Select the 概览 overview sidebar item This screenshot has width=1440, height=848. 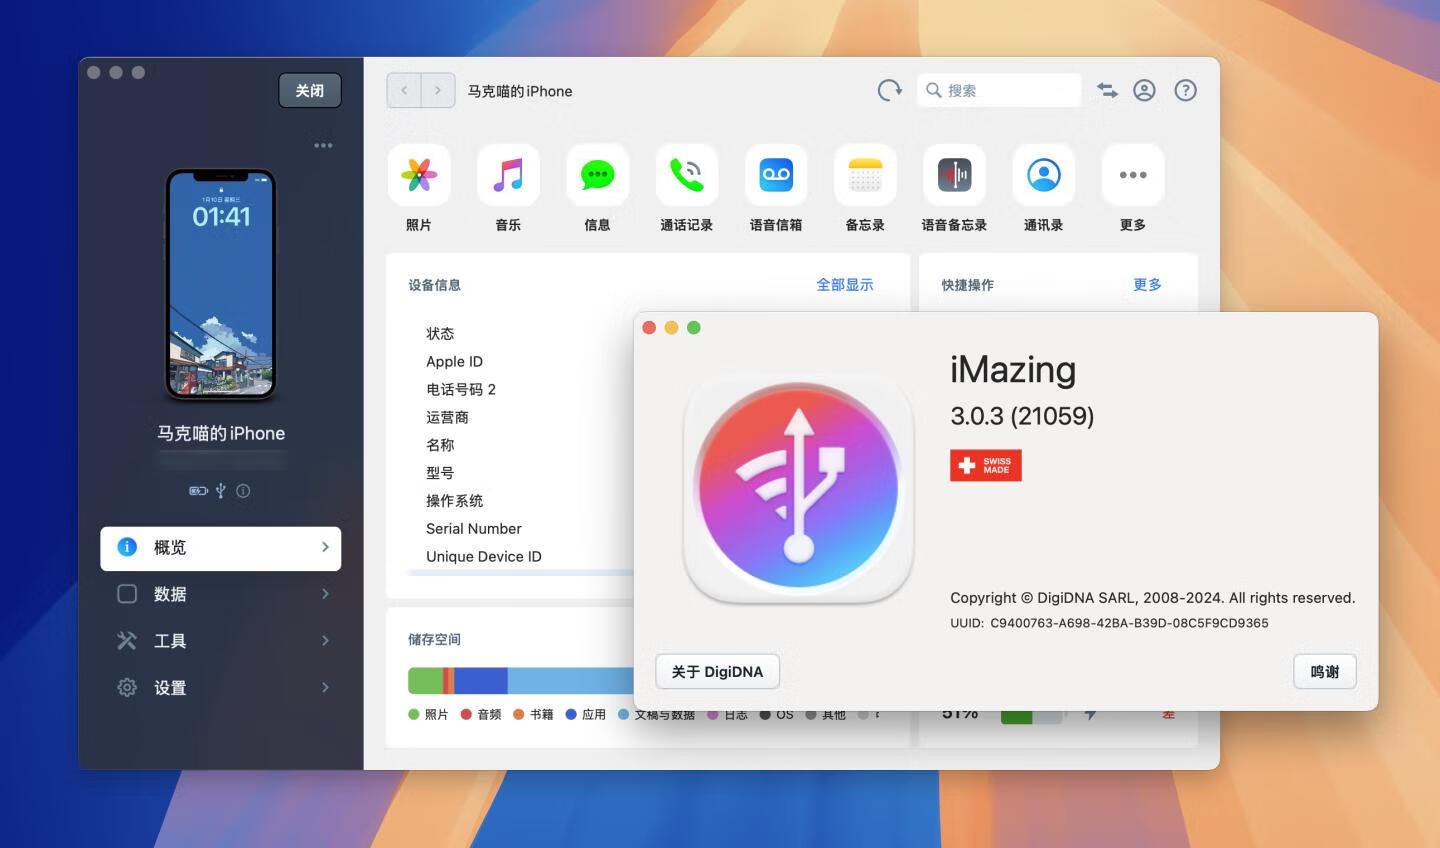click(x=221, y=548)
